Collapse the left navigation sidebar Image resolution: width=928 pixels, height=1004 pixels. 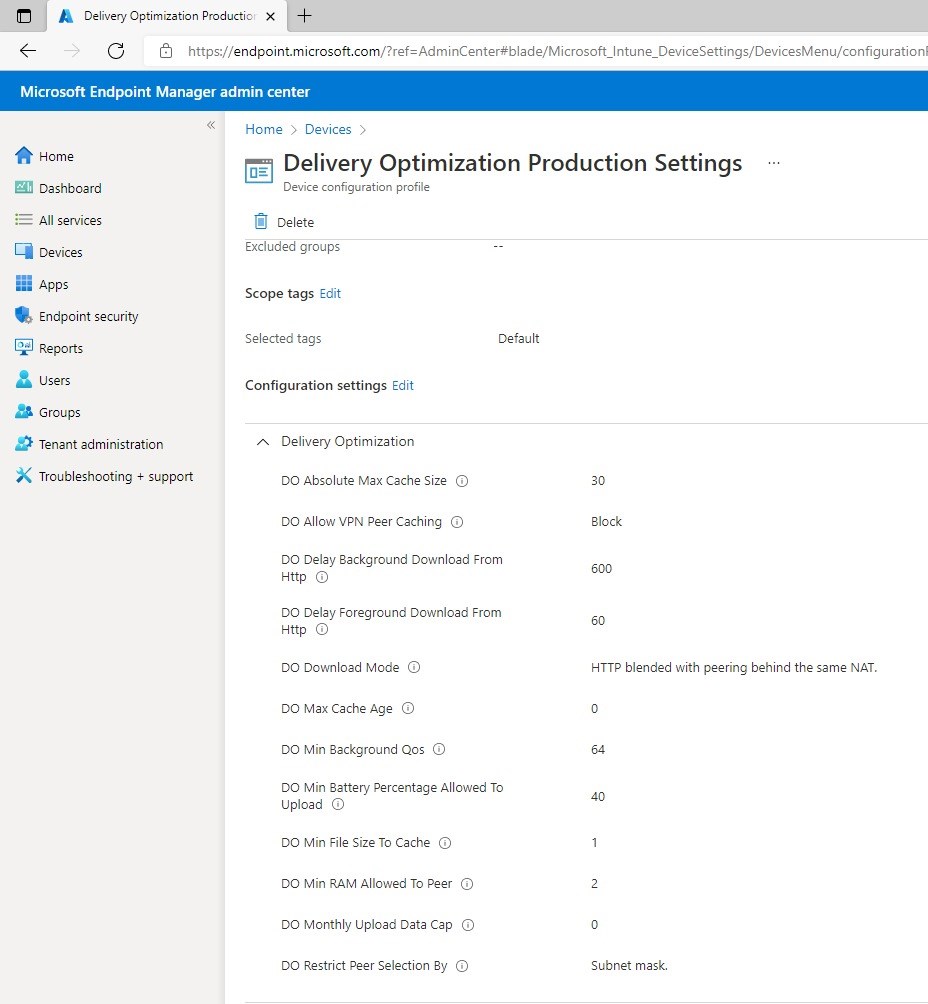pos(211,125)
